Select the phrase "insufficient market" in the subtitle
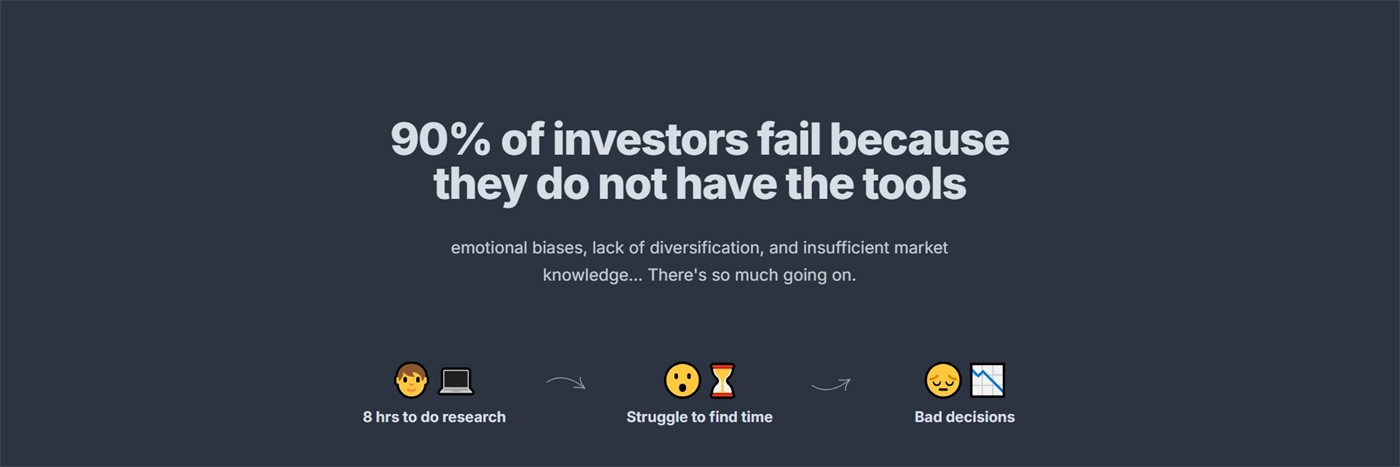The image size is (1400, 467). point(875,247)
